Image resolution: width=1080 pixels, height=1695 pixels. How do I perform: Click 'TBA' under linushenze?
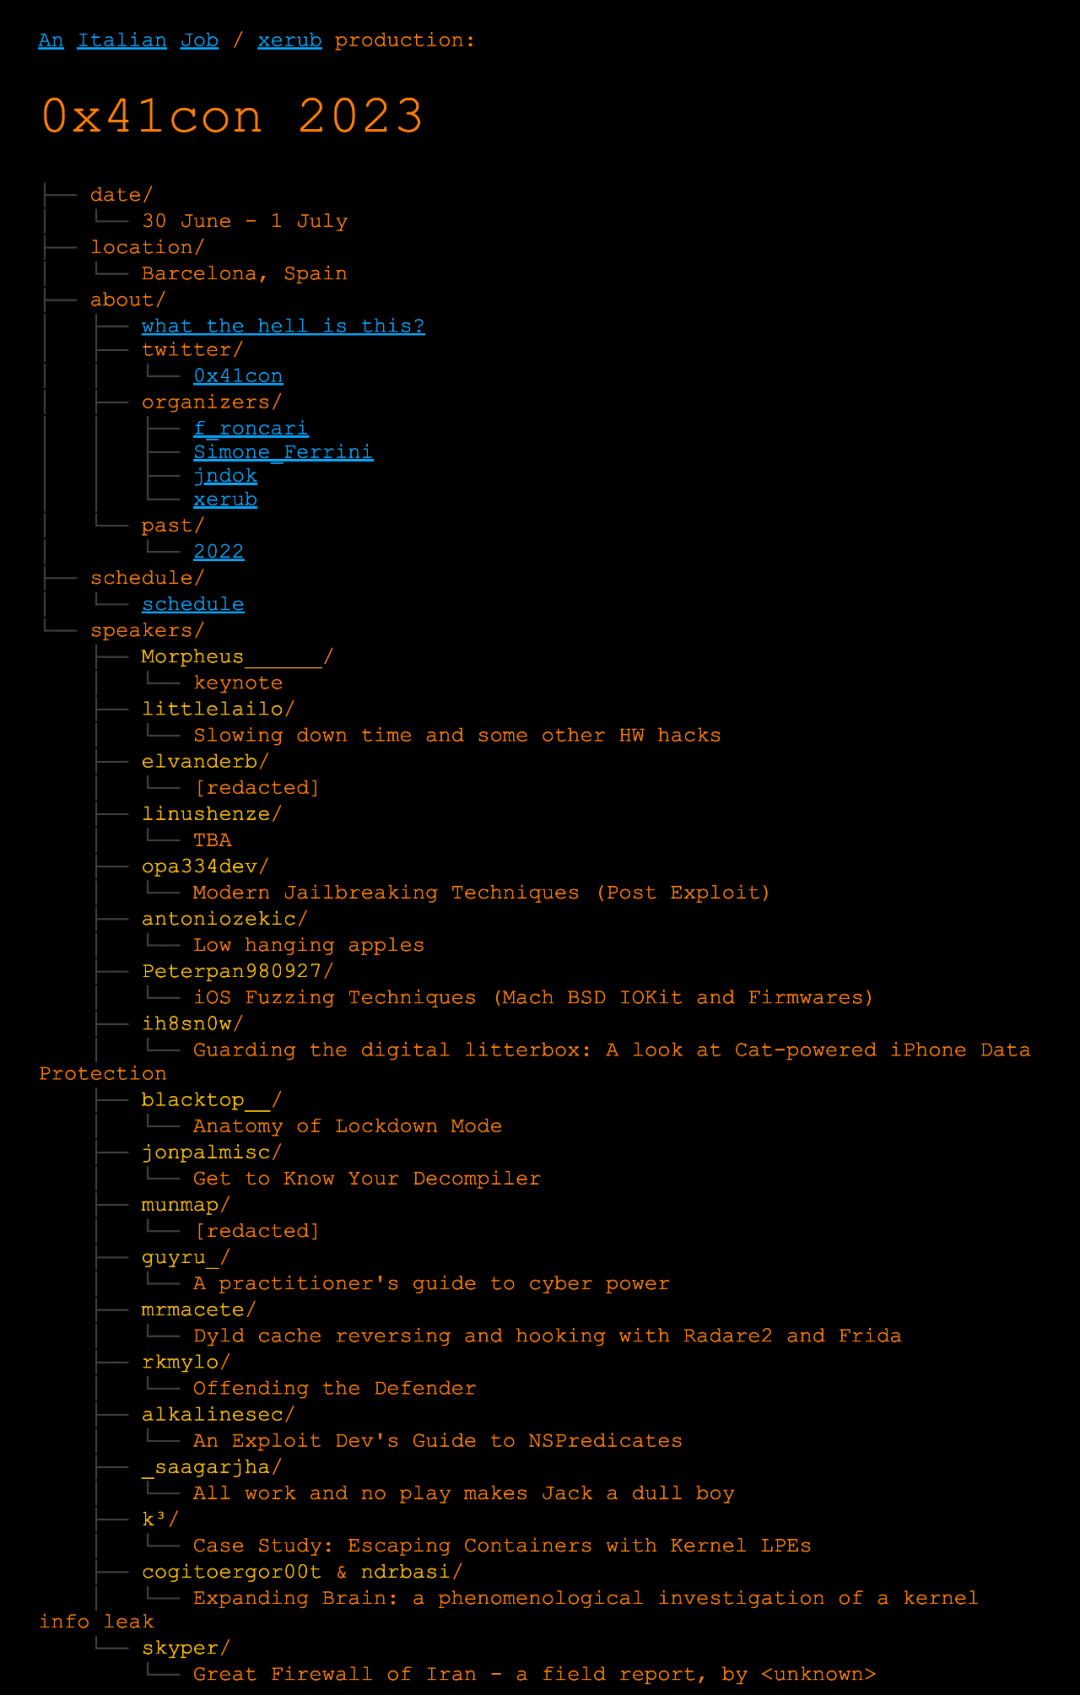(212, 840)
